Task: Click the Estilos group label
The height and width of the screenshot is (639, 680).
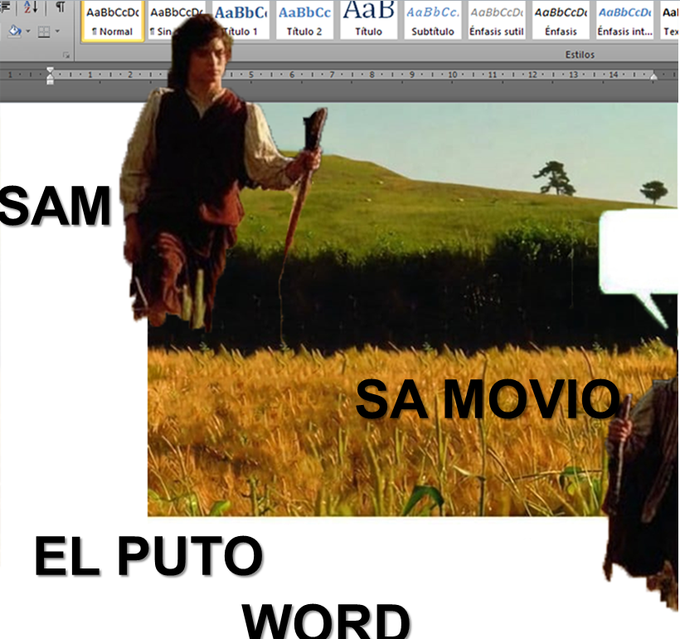Action: [580, 55]
